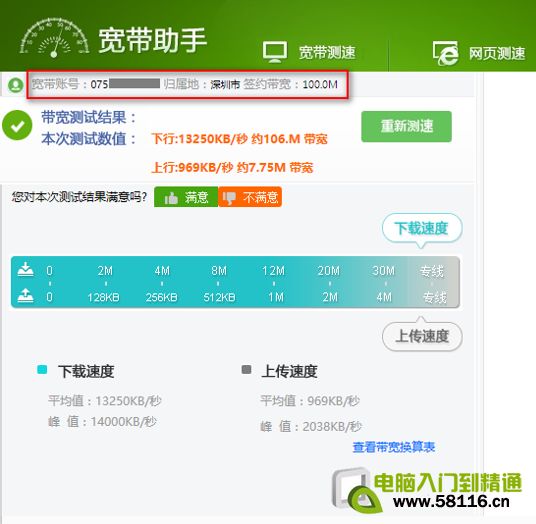Rate the result as 不满意
This screenshot has width=536, height=524.
[250, 197]
